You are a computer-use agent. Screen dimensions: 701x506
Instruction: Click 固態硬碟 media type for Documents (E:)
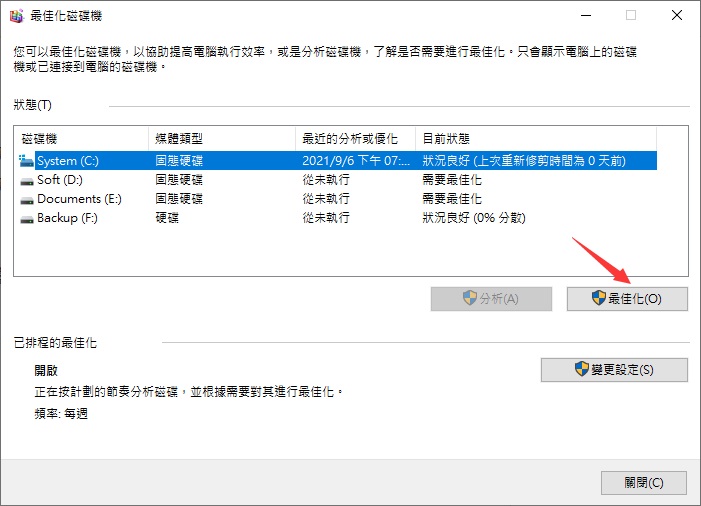179,199
